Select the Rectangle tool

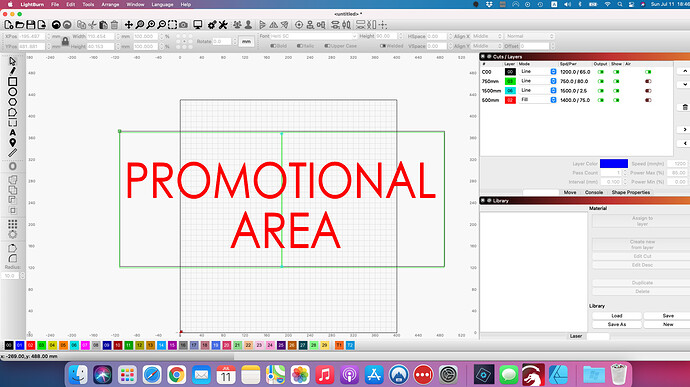(13, 81)
